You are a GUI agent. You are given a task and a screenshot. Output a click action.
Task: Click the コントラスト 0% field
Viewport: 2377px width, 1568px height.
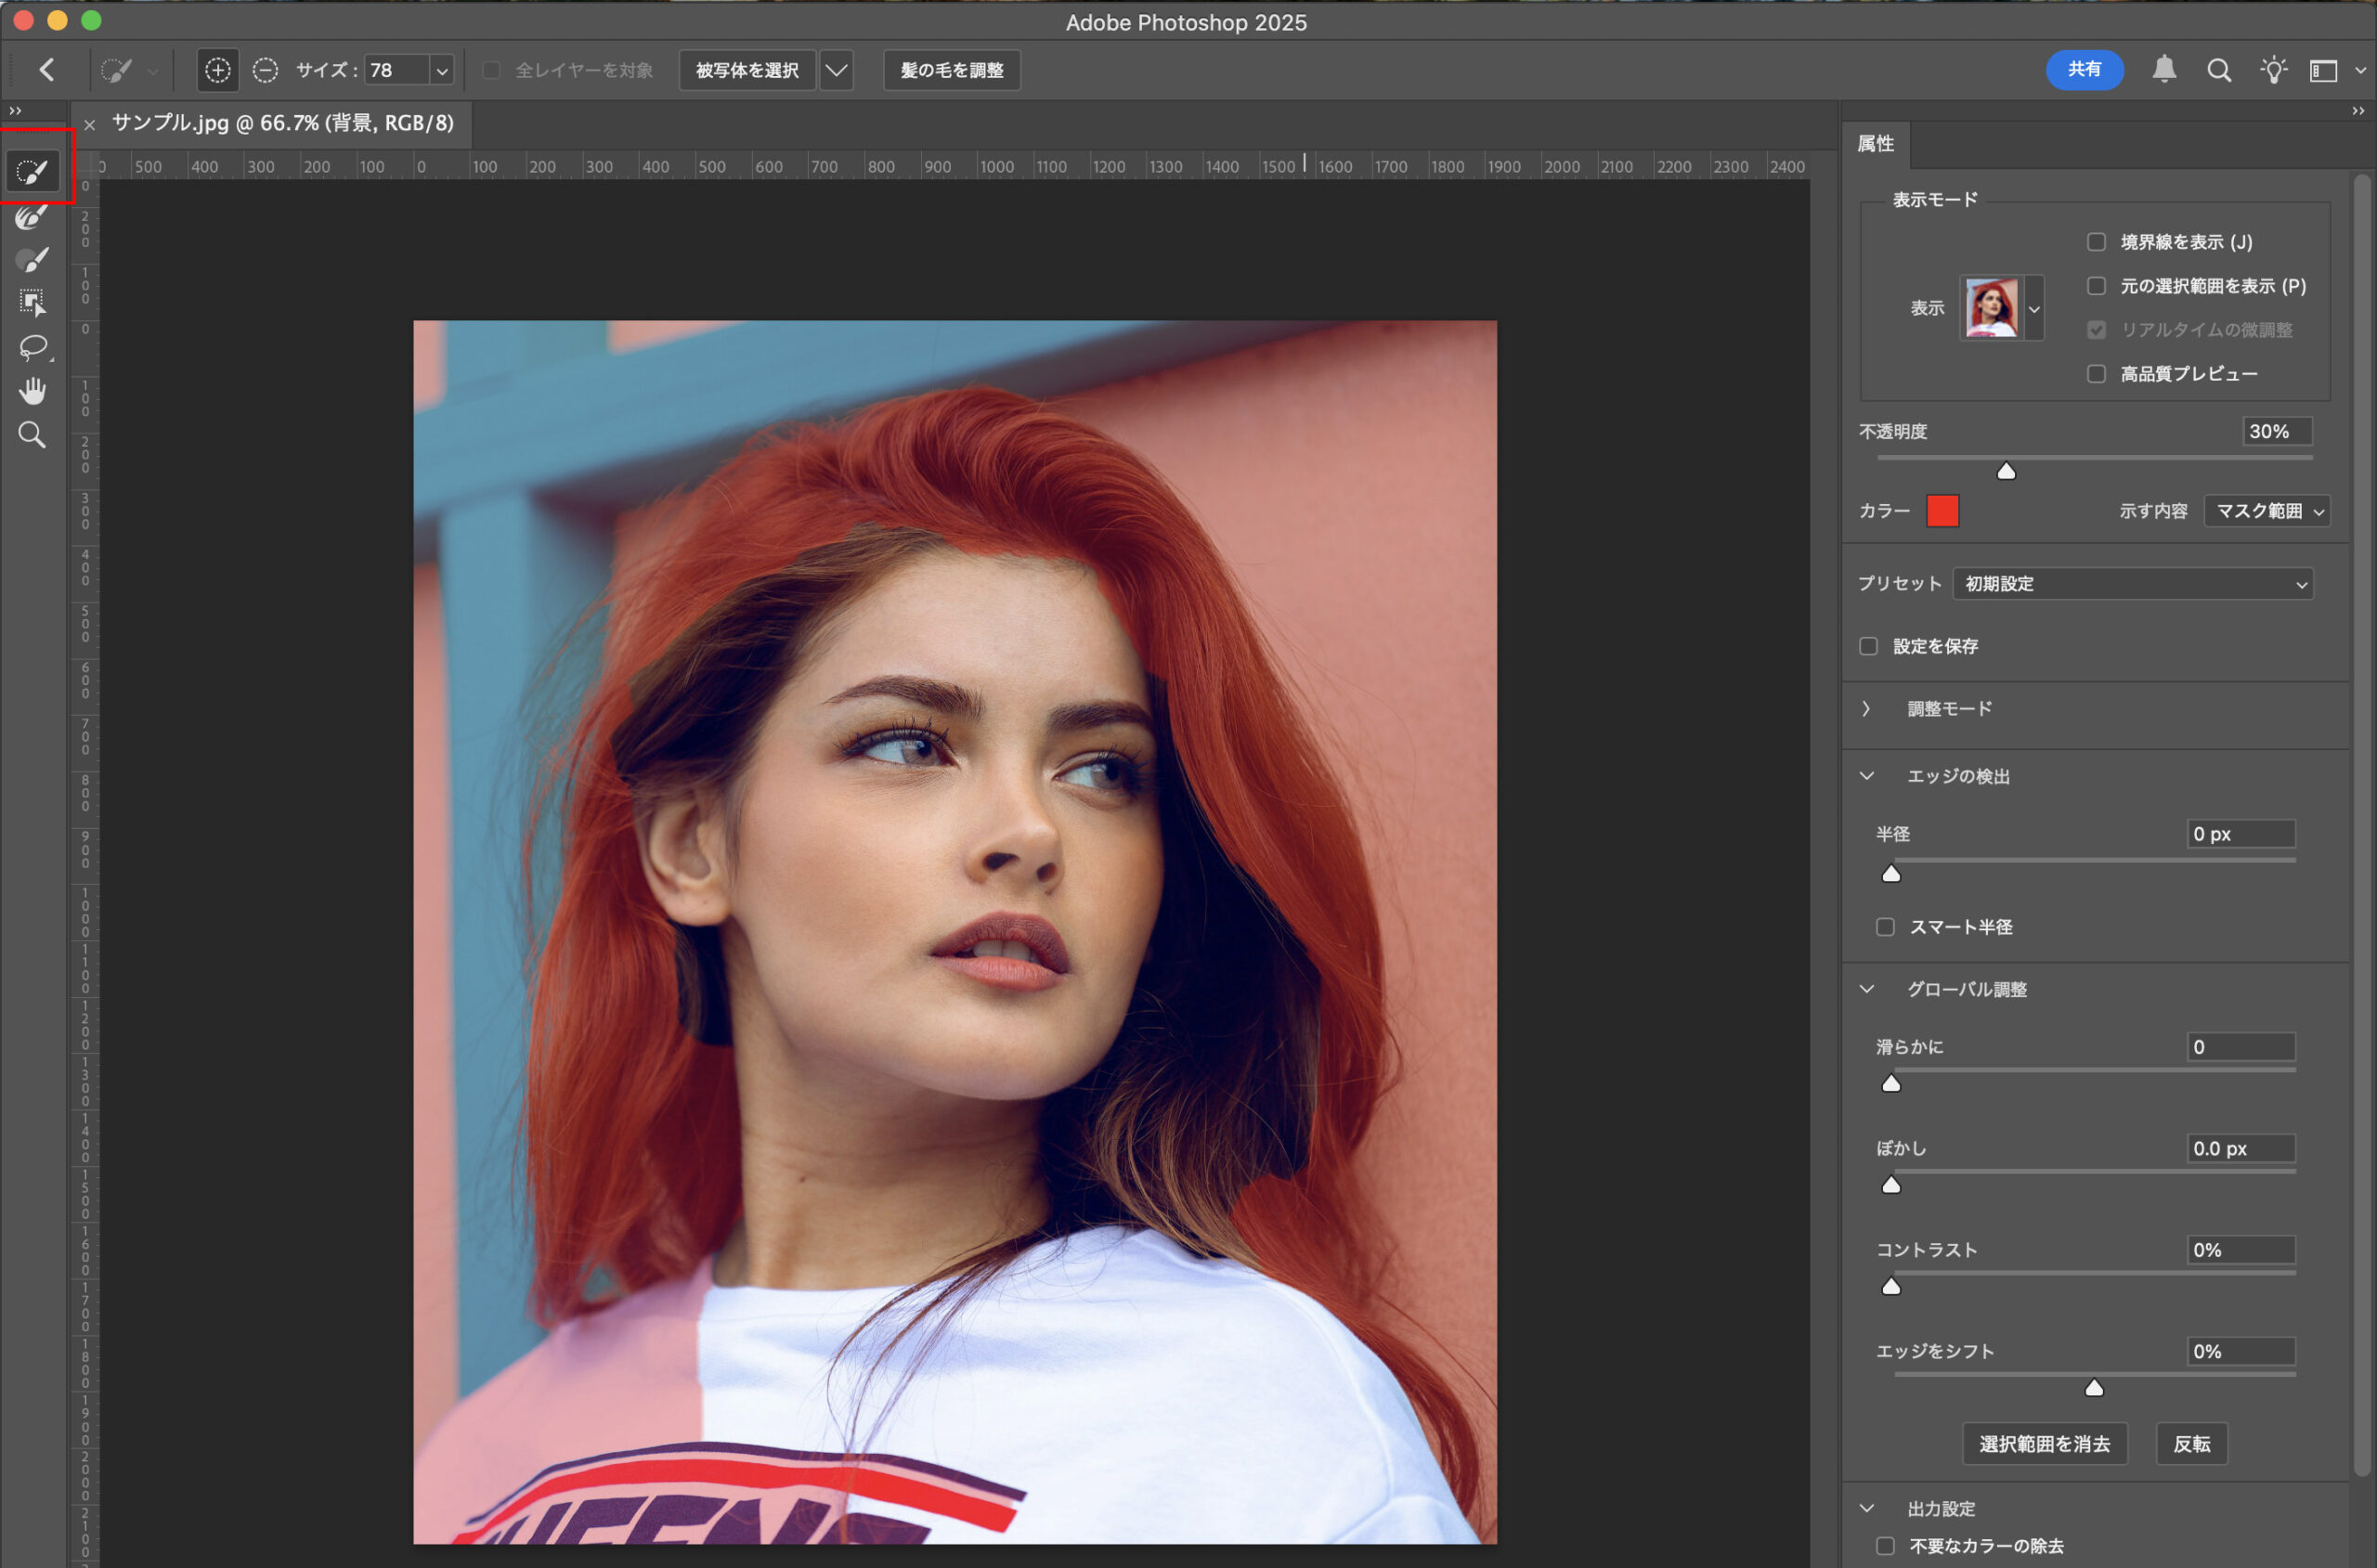point(2240,1250)
